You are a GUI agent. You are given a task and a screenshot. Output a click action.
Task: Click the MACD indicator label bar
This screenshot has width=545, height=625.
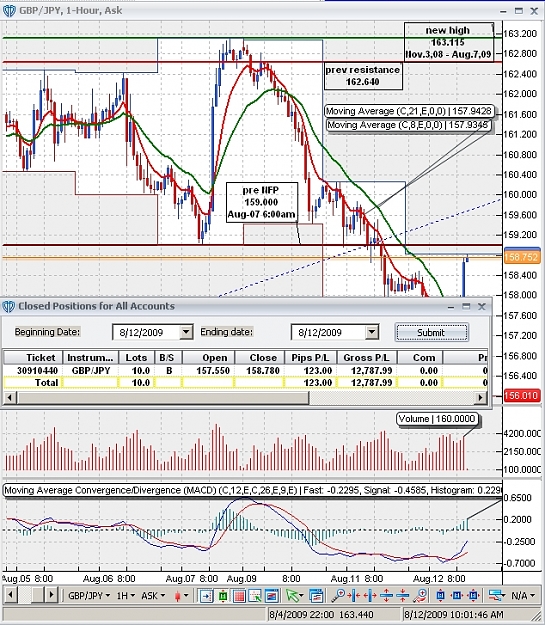coord(253,490)
